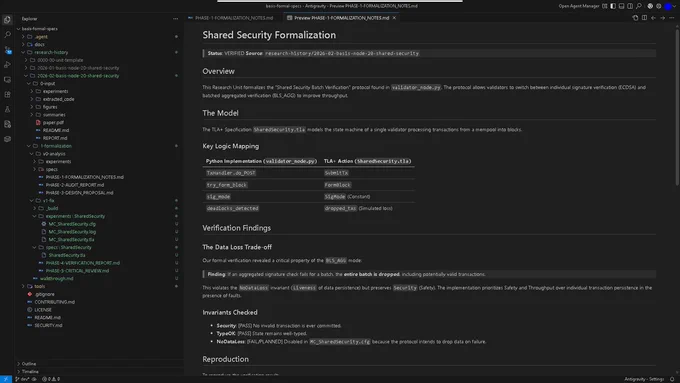This screenshot has width=680, height=383.
Task: Open CONTRIBUTING.md file
Action: point(54,302)
